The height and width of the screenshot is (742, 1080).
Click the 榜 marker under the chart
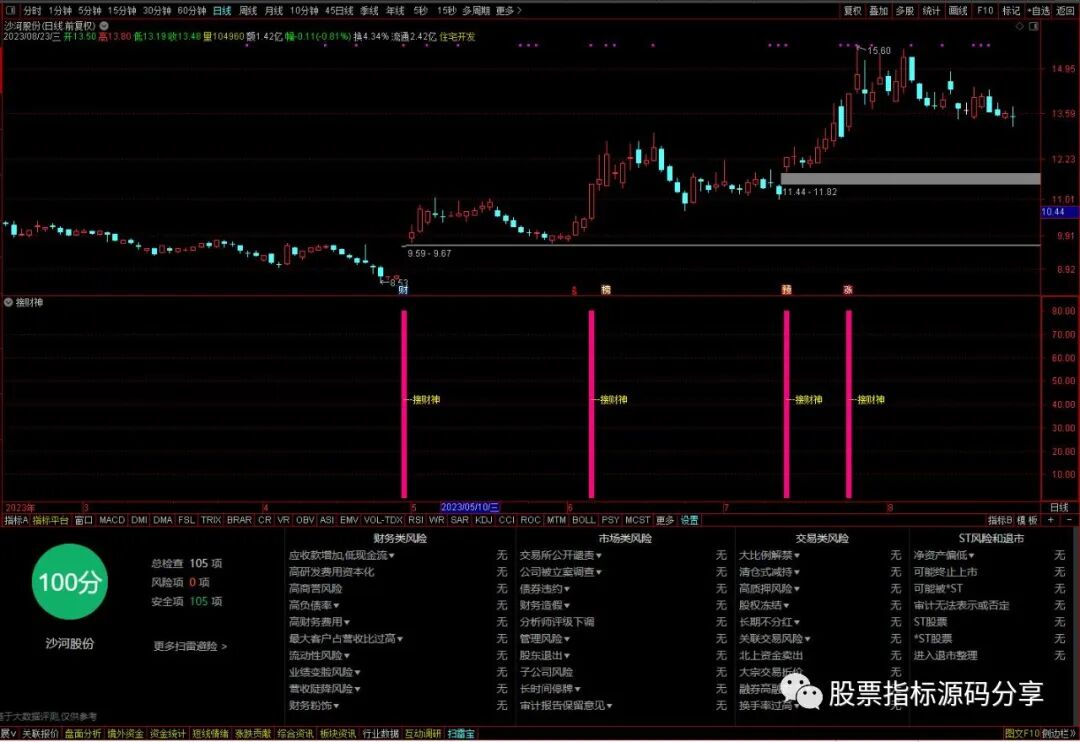(605, 289)
